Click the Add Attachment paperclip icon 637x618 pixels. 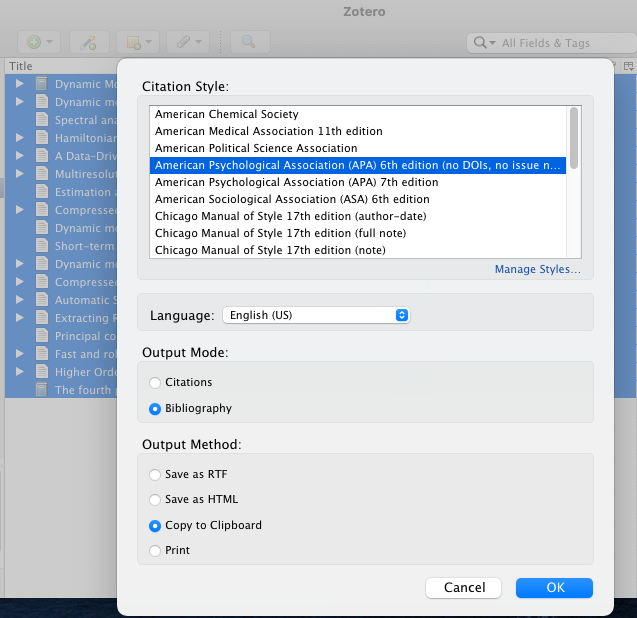183,42
